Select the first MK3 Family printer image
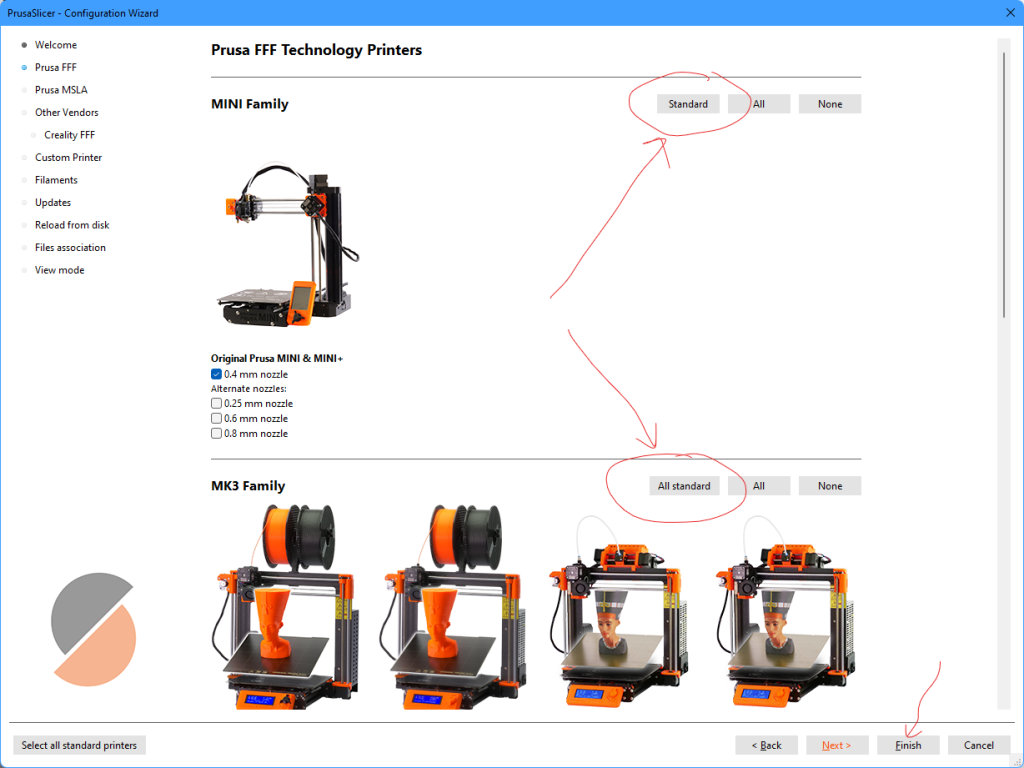This screenshot has width=1024, height=768. 283,605
